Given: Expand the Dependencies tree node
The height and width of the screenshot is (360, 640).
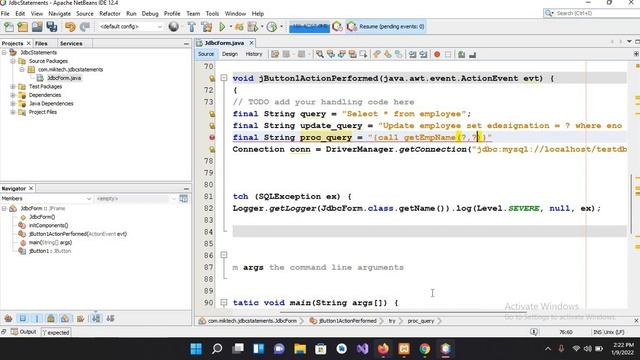Looking at the screenshot, I should (x=13, y=95).
